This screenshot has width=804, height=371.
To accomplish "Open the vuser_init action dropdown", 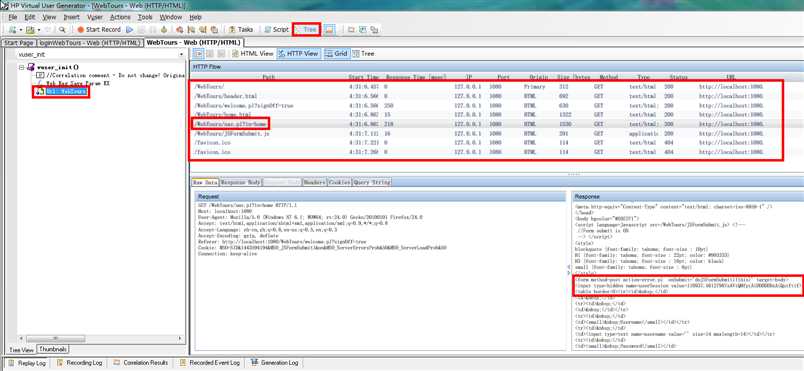I will (x=182, y=54).
